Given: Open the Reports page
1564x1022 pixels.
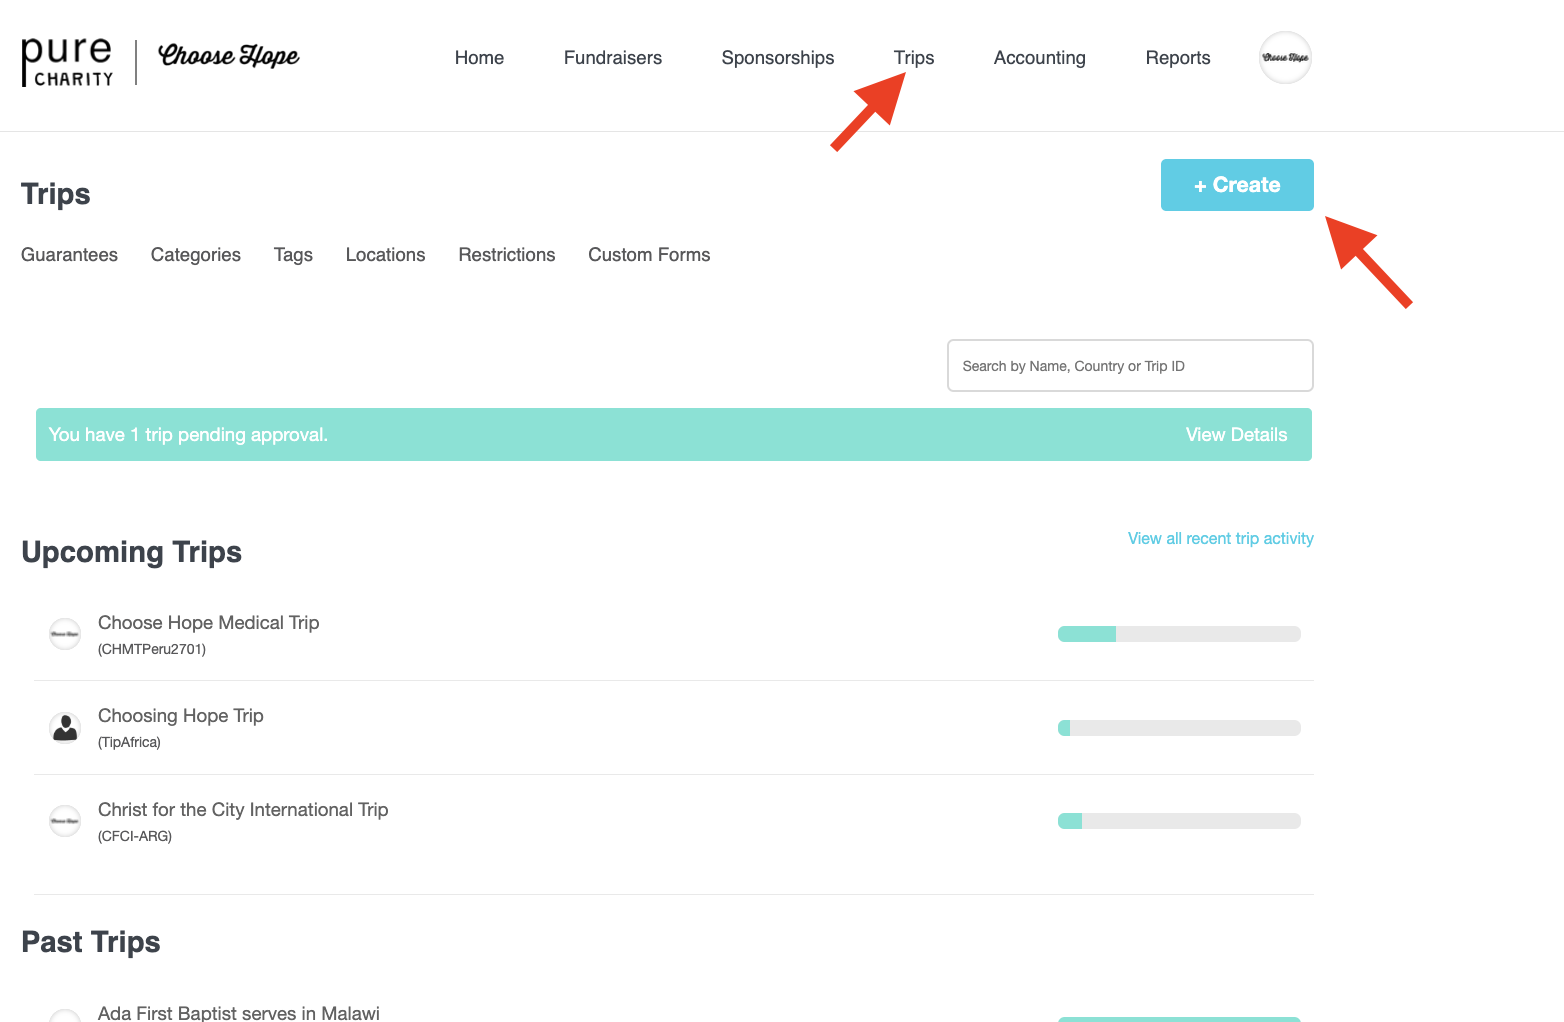Looking at the screenshot, I should coord(1177,58).
